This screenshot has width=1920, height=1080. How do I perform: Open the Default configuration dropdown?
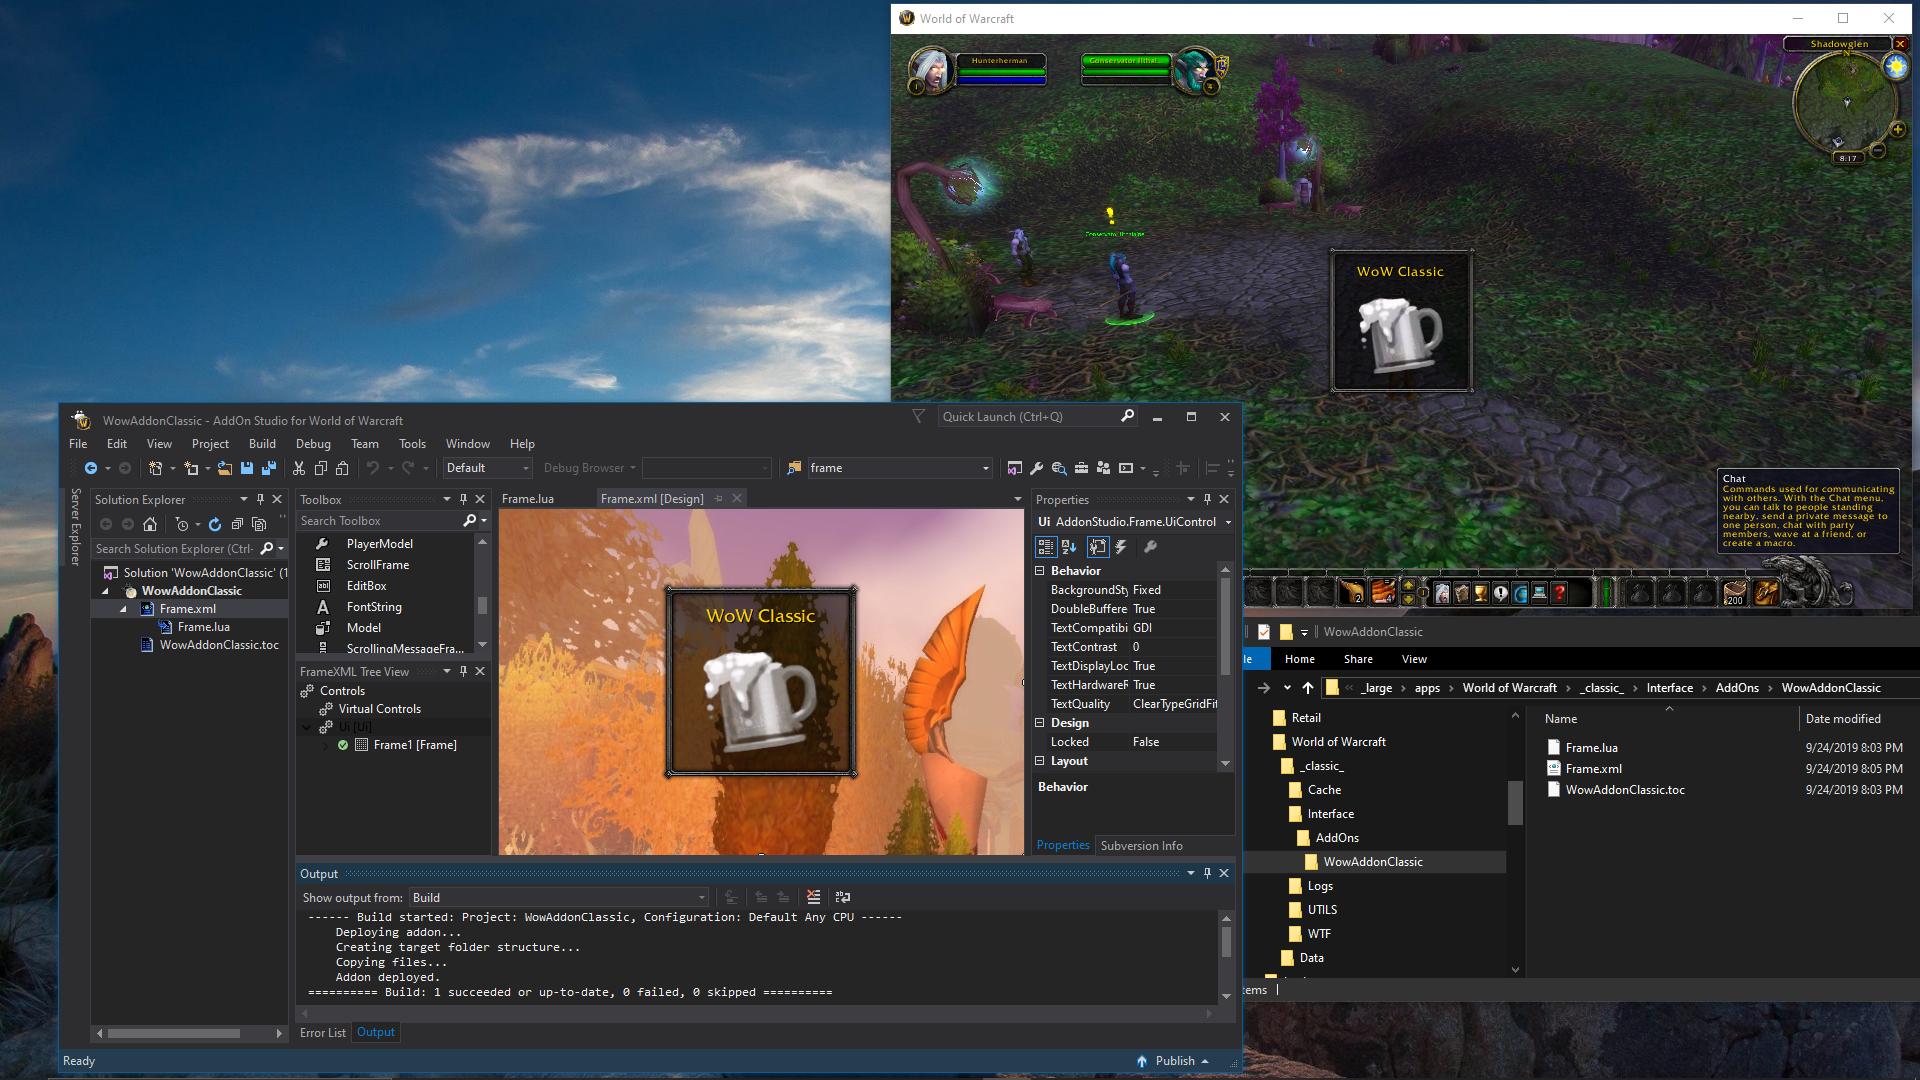[x=488, y=468]
